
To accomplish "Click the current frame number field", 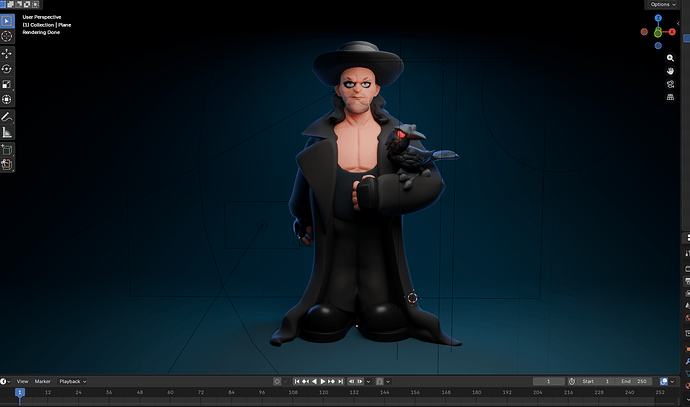I will tap(548, 381).
